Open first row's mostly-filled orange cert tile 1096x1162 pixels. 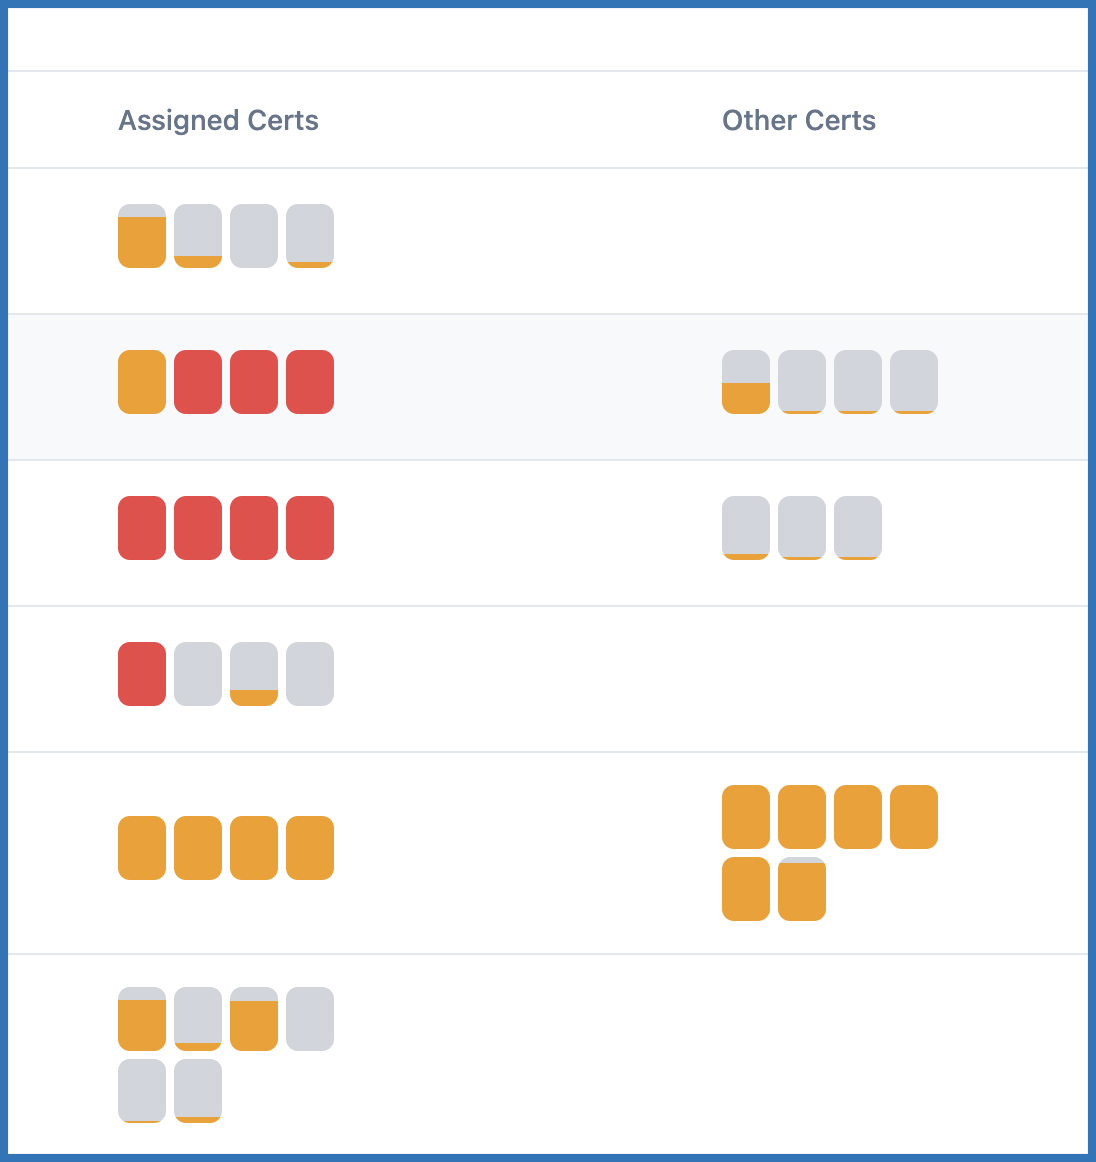142,236
